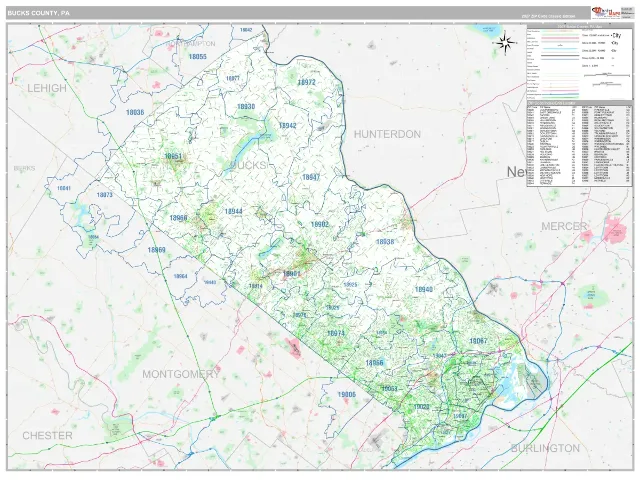The height and width of the screenshot is (480, 640).
Task: Select ZIP code 18055 label
Action: (198, 57)
